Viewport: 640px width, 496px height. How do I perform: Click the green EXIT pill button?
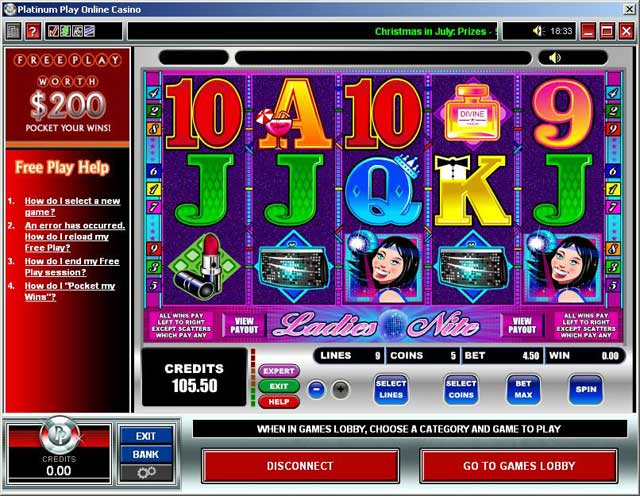(279, 386)
